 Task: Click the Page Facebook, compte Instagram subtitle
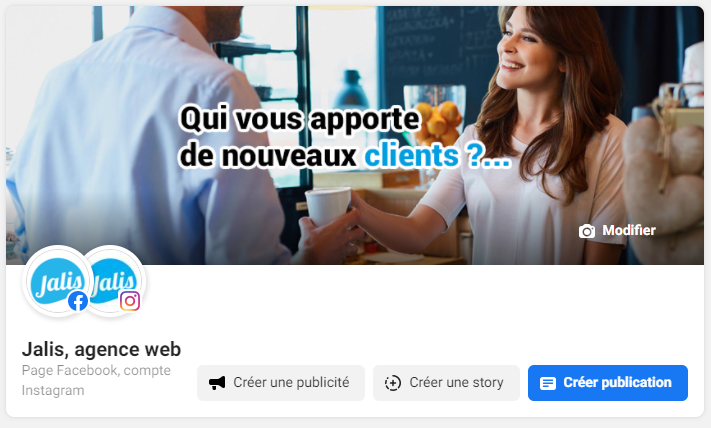click(96, 380)
